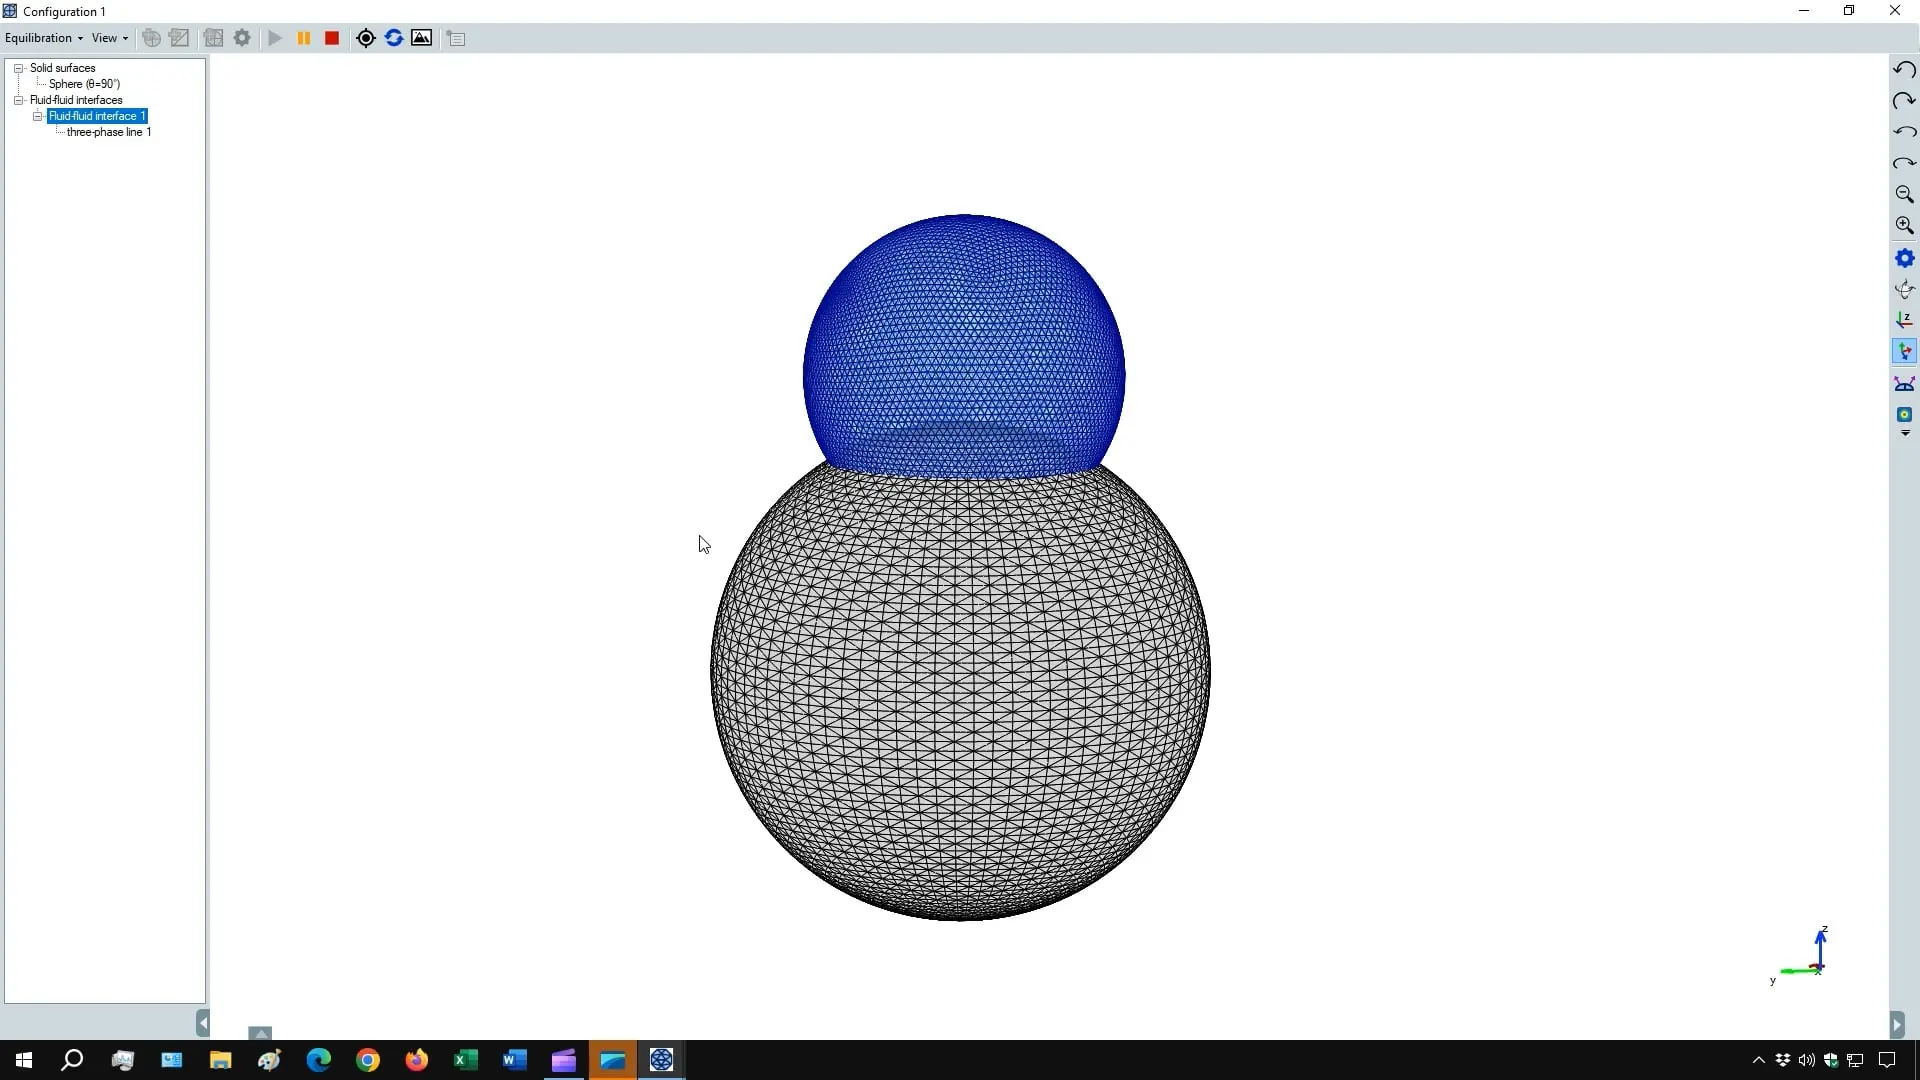Open the View menu
Screen dimensions: 1920x1080
[108, 38]
